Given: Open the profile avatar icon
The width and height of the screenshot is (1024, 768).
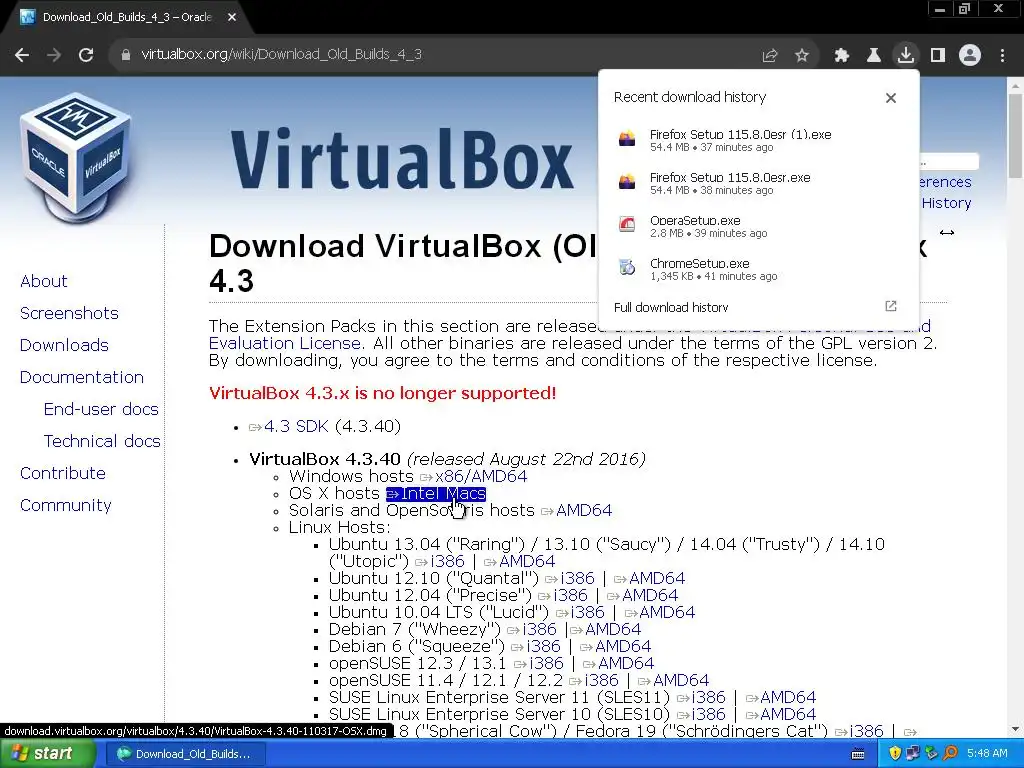Looking at the screenshot, I should click(970, 56).
